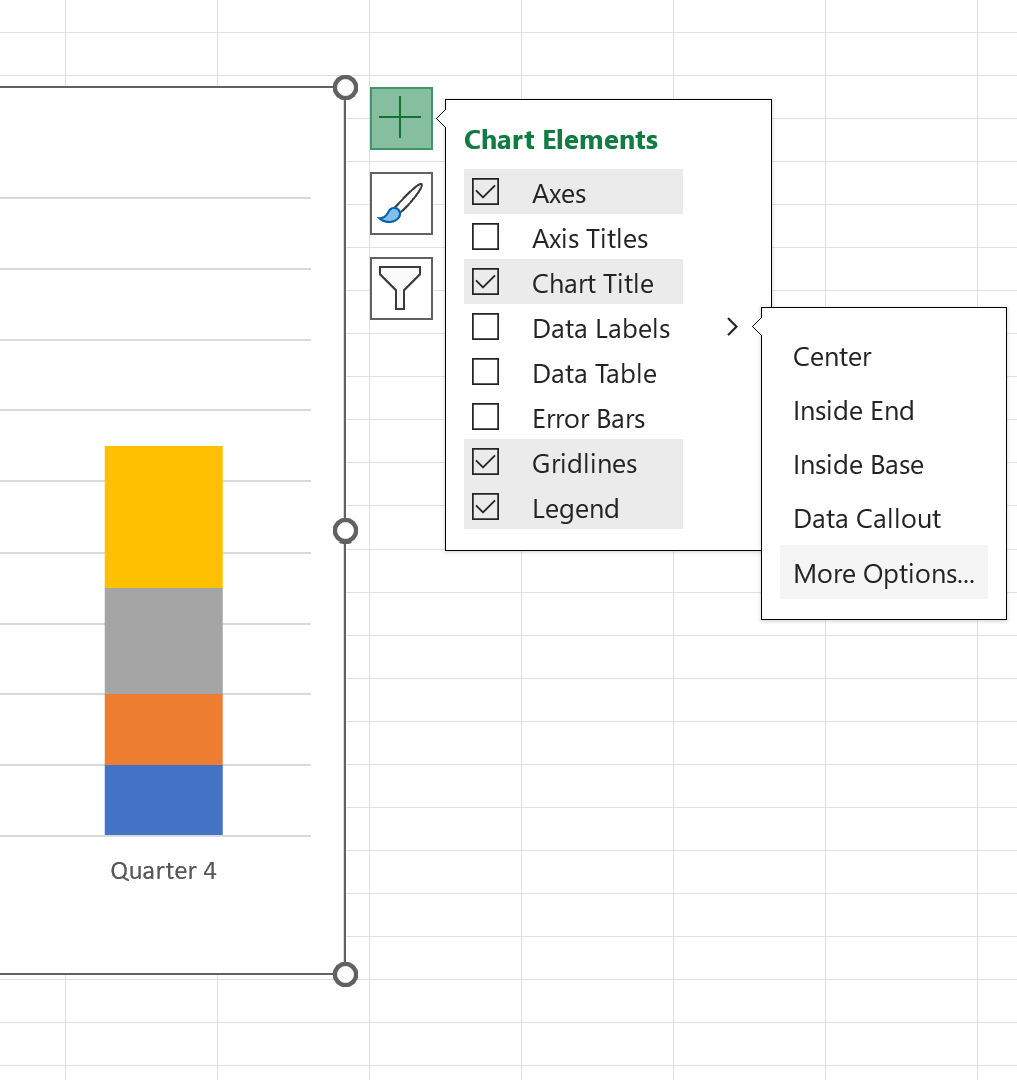Enable Axis Titles for the chart
This screenshot has height=1080, width=1017.
[x=485, y=237]
